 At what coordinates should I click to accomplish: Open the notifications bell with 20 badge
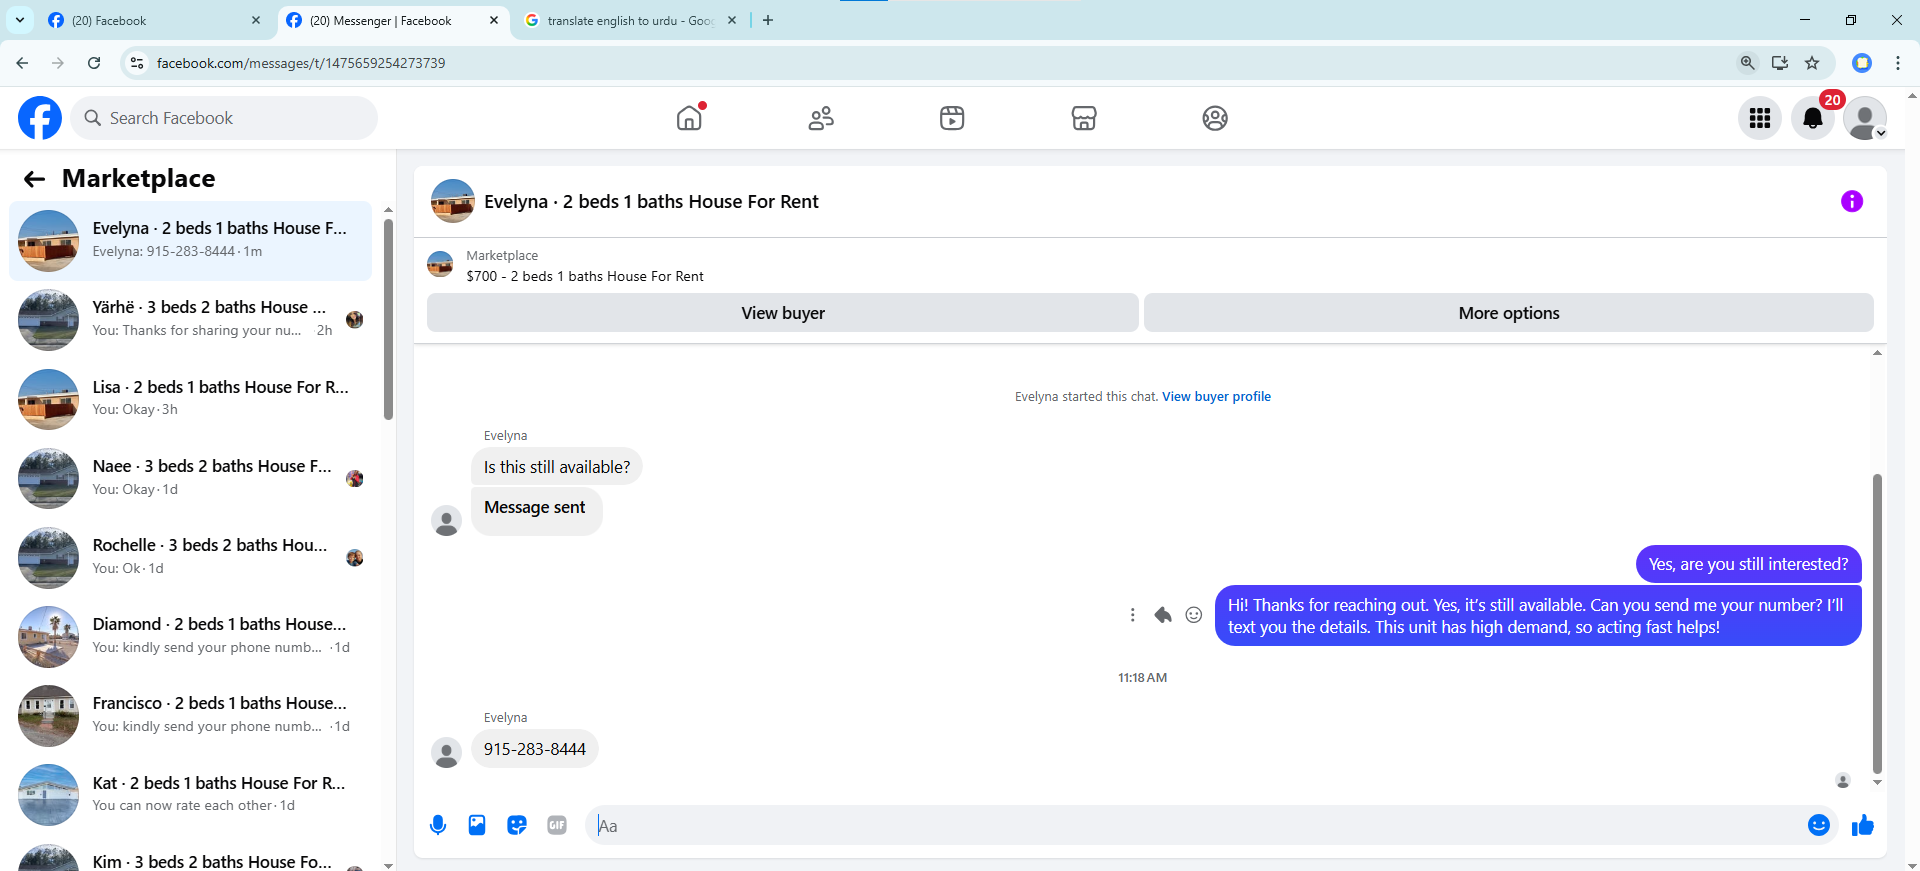click(x=1813, y=118)
